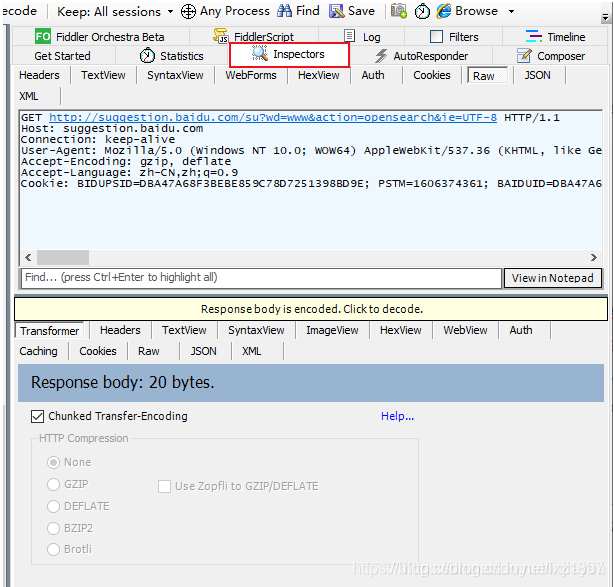
Task: Select response Headers tab
Action: 120,331
